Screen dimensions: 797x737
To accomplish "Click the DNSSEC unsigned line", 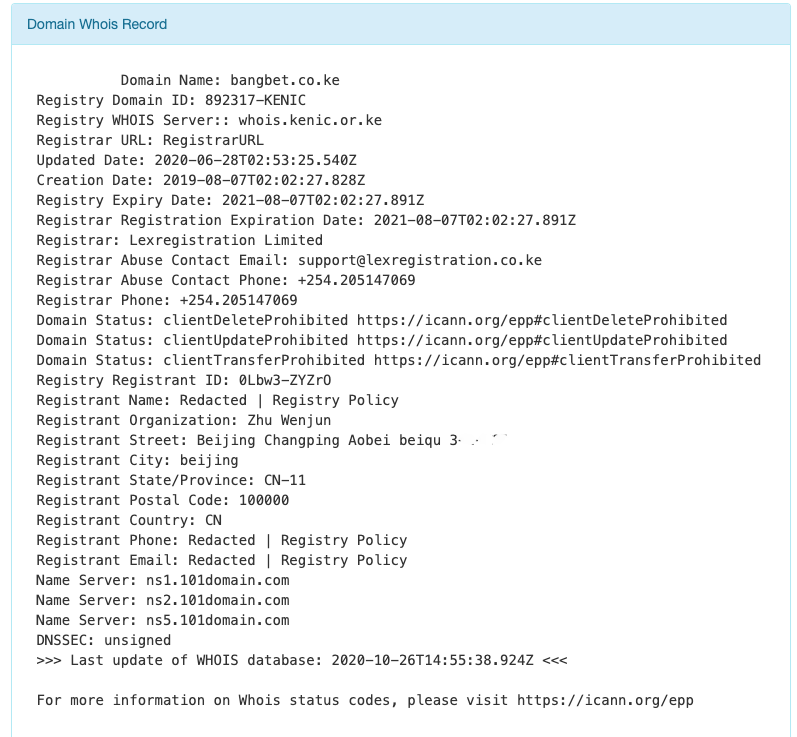I will click(104, 640).
